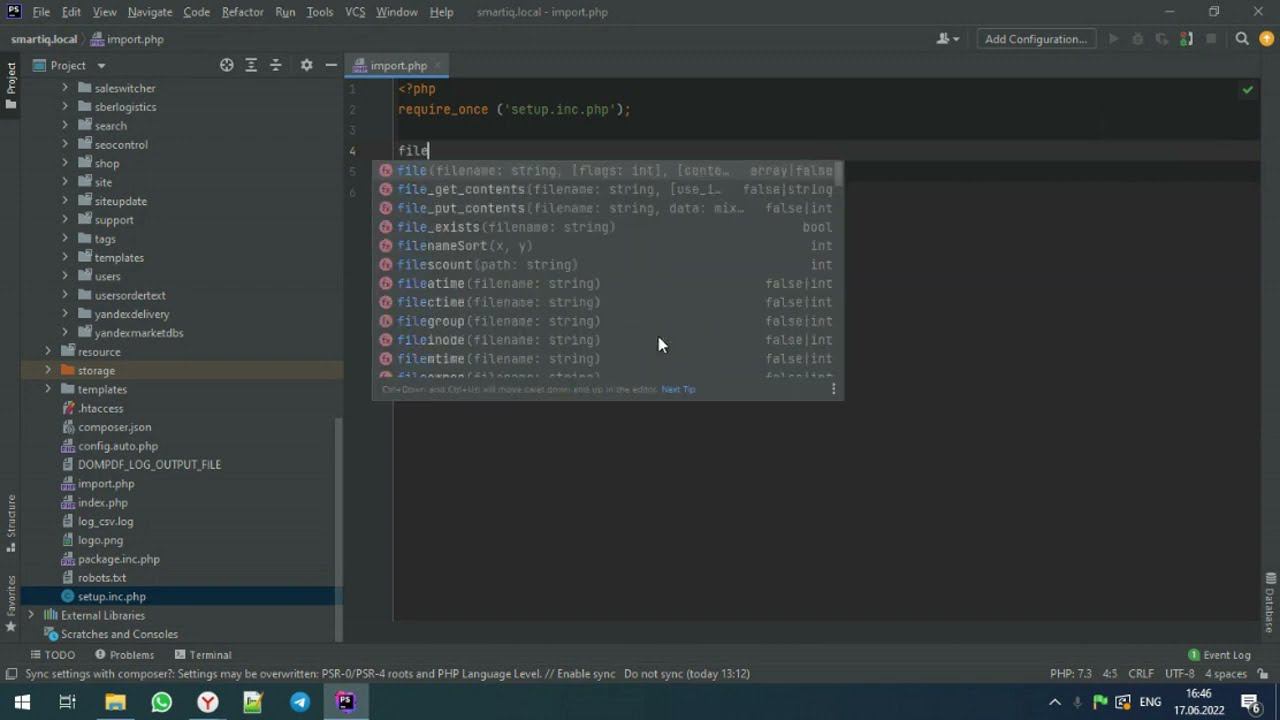The height and width of the screenshot is (720, 1280).
Task: Open the VCS menu
Action: 355,12
